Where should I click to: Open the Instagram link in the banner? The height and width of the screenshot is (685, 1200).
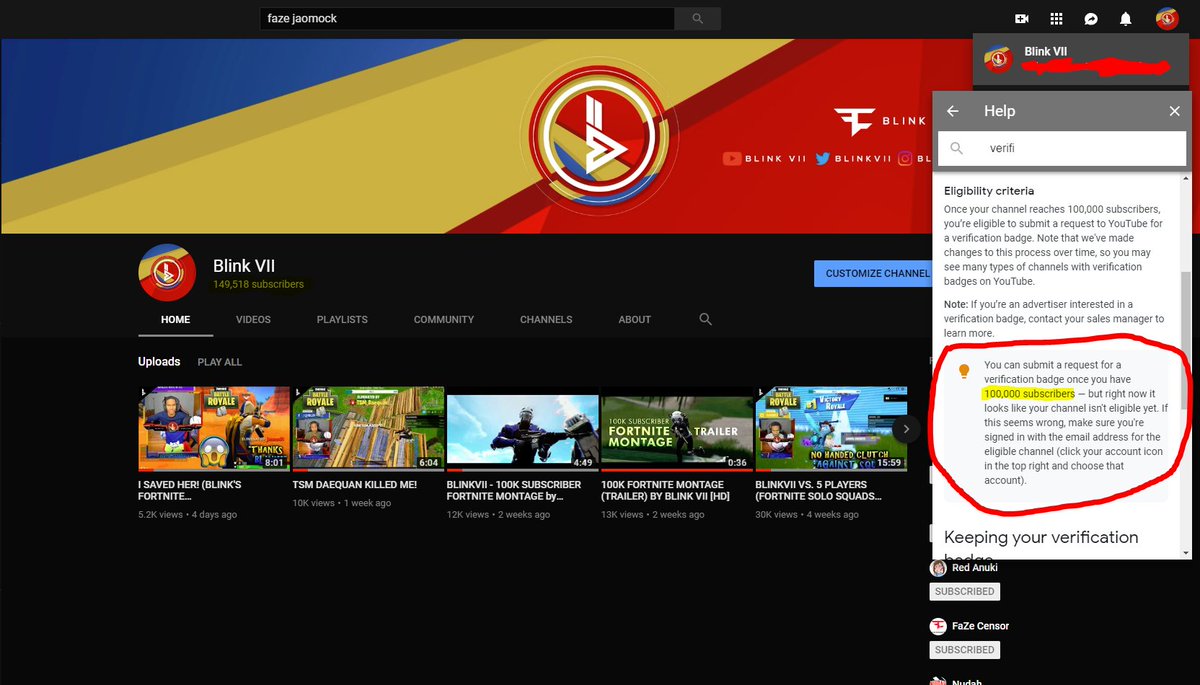point(912,158)
